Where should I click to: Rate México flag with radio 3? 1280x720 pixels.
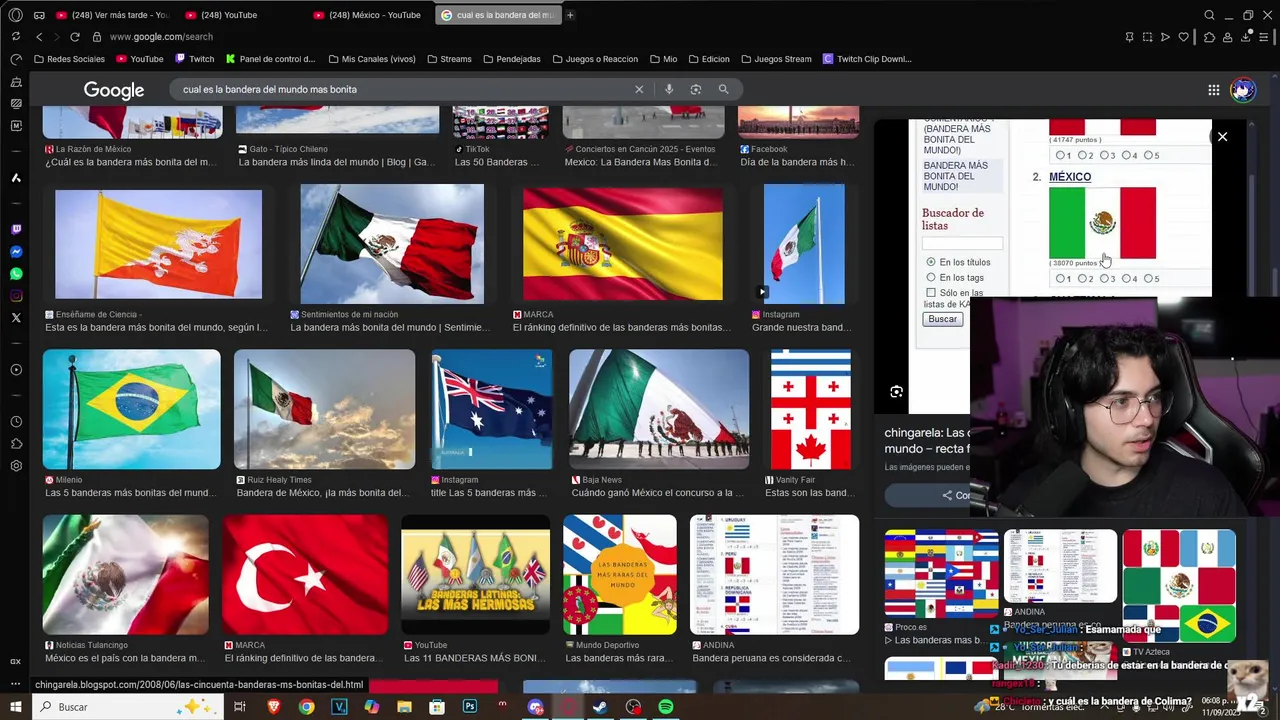click(x=1104, y=279)
